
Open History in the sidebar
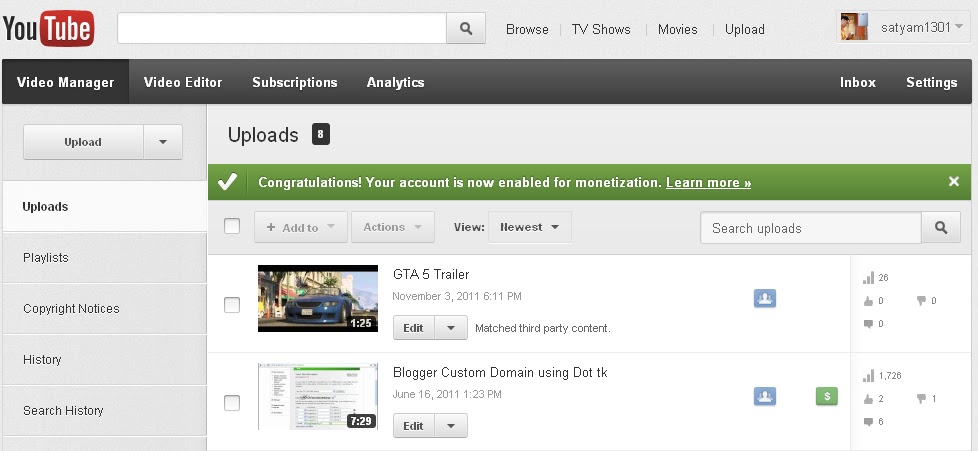(x=105, y=360)
